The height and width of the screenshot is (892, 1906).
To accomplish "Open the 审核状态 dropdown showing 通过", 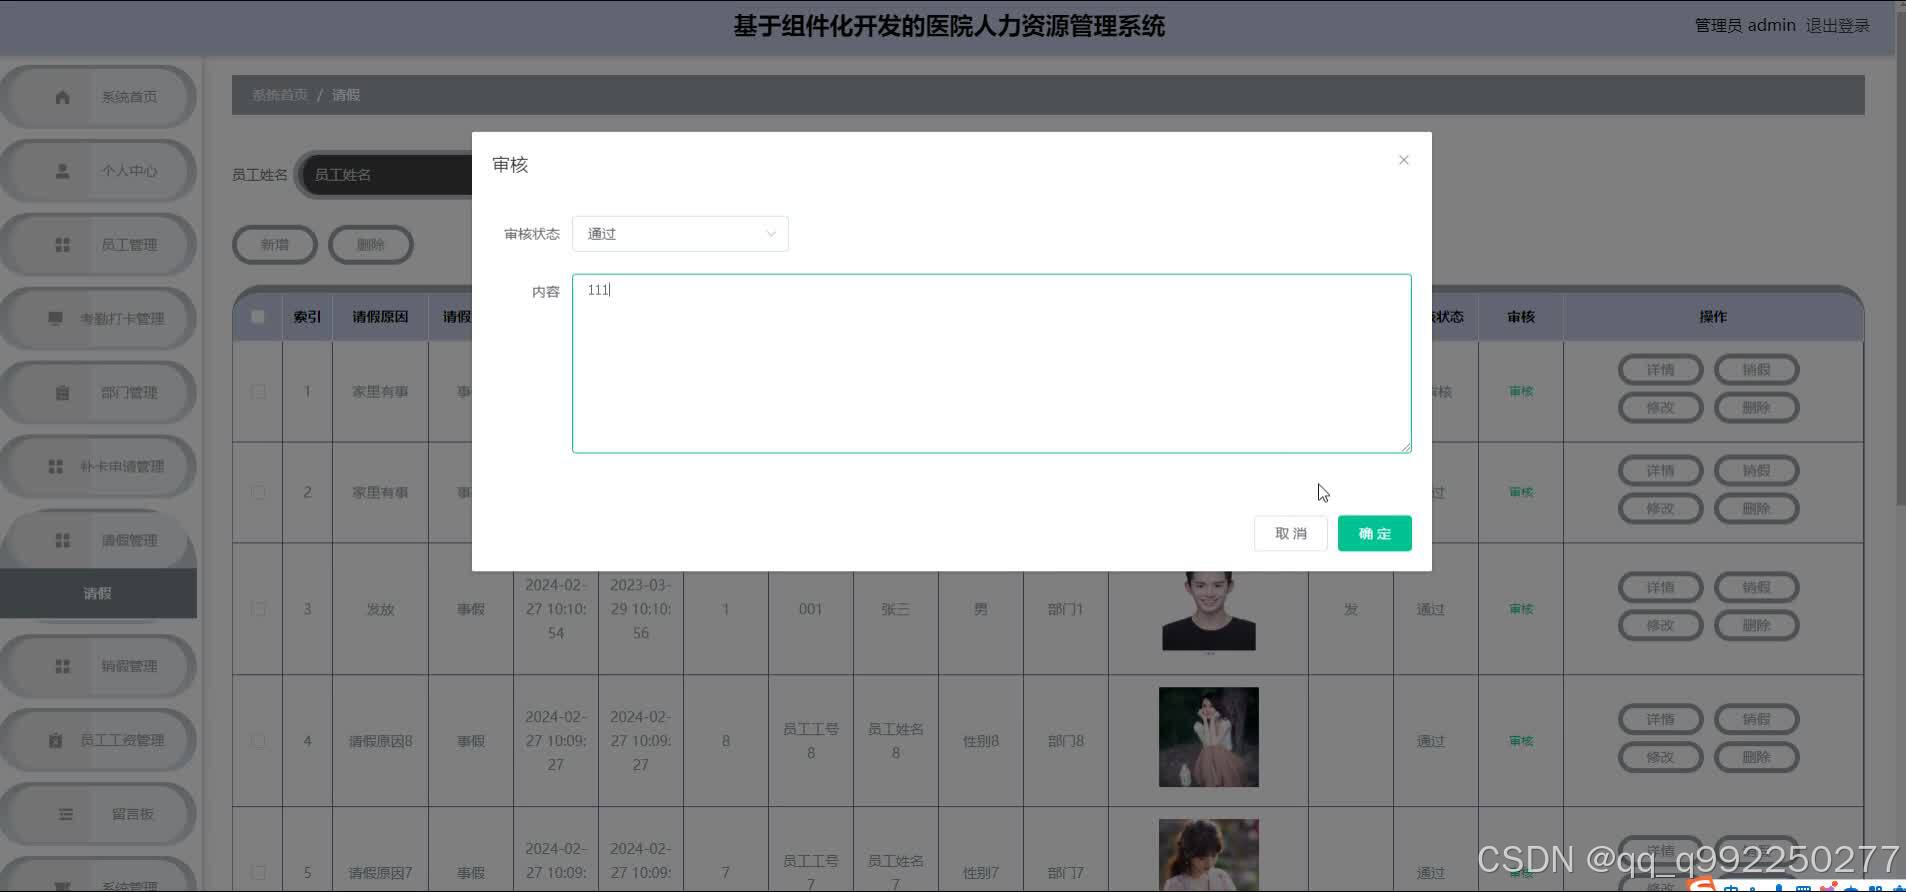I will pos(680,234).
